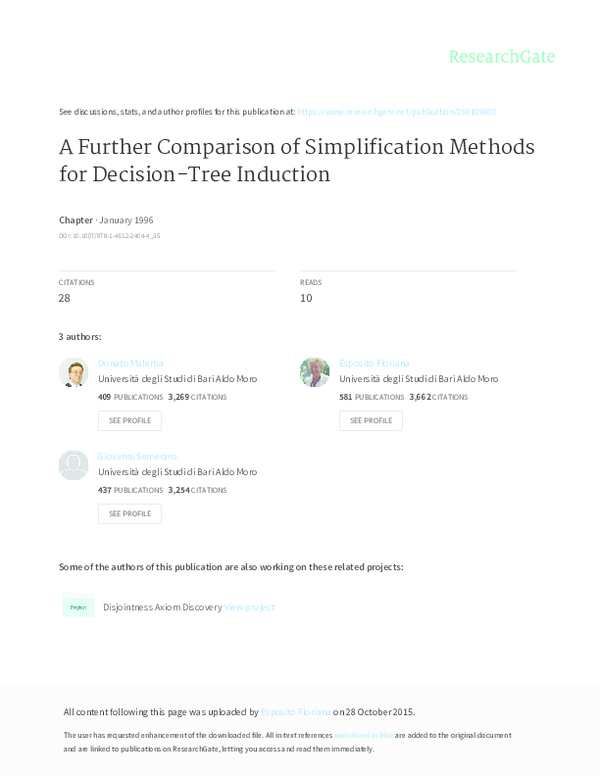Image resolution: width=600 pixels, height=776 pixels.
Task: Click the Disjointness Axiom Discovery project icon
Action: pos(78,606)
